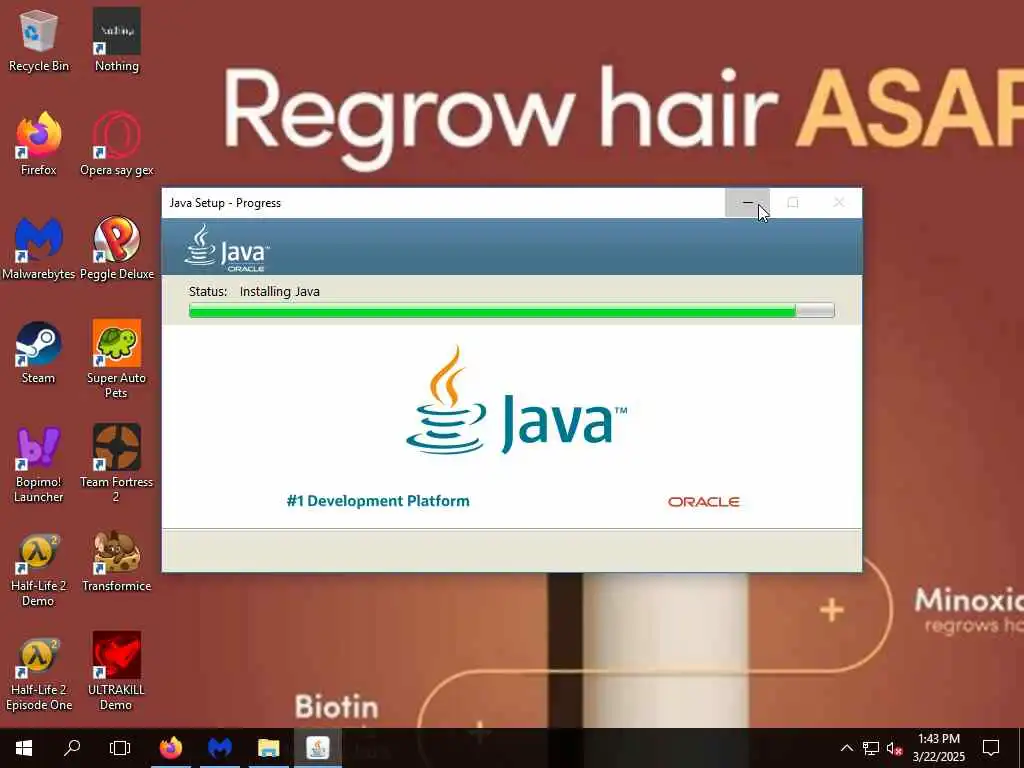The height and width of the screenshot is (768, 1024).
Task: Open the Recycle Bin desktop icon
Action: [x=39, y=40]
